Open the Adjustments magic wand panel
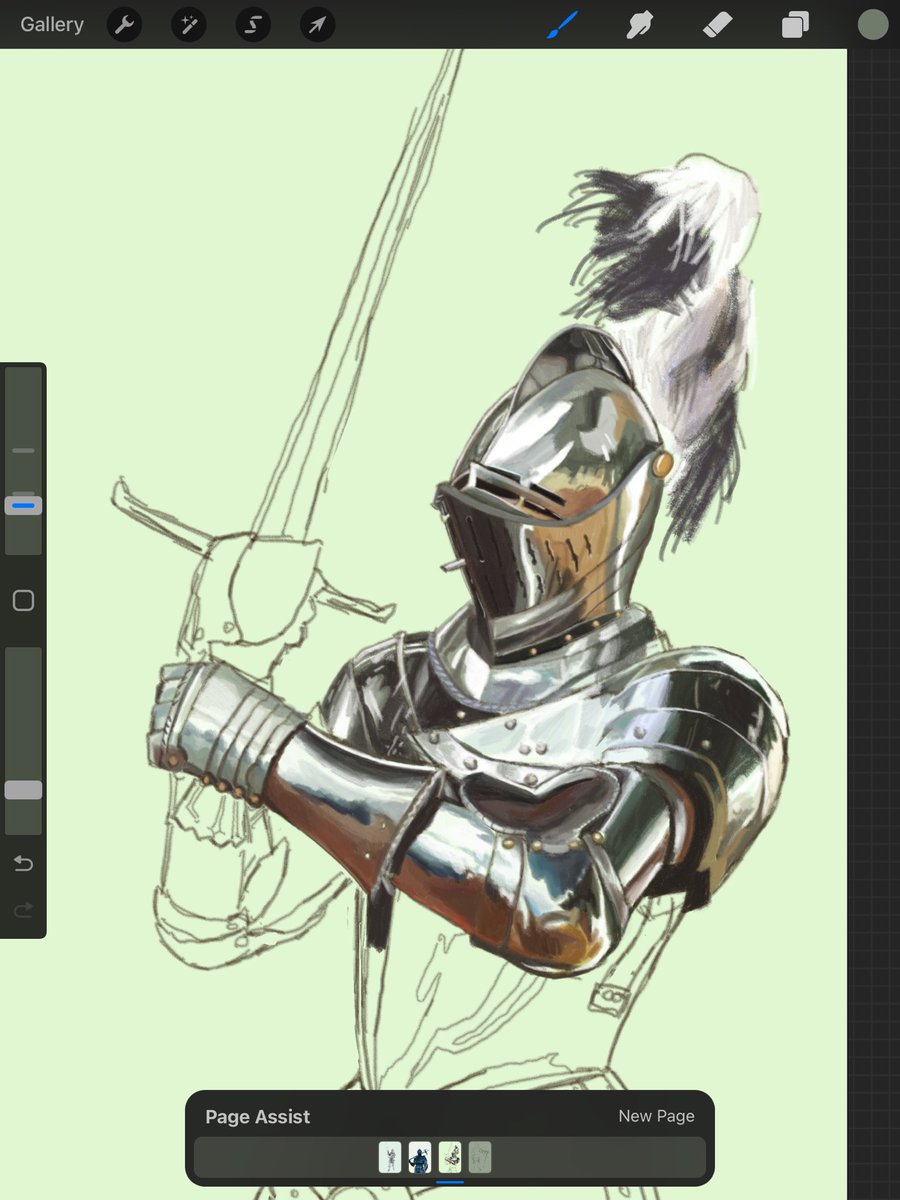900x1200 pixels. coord(188,24)
